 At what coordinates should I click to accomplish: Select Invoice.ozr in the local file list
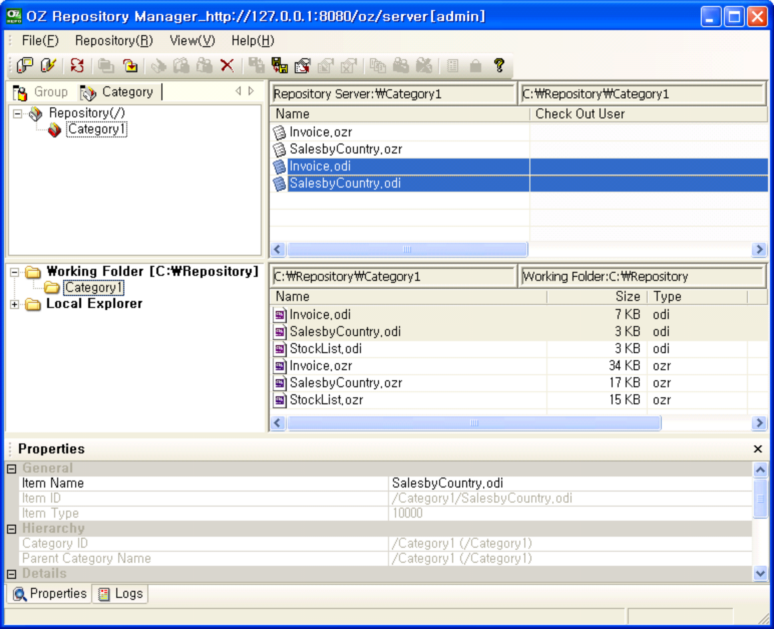coord(321,366)
